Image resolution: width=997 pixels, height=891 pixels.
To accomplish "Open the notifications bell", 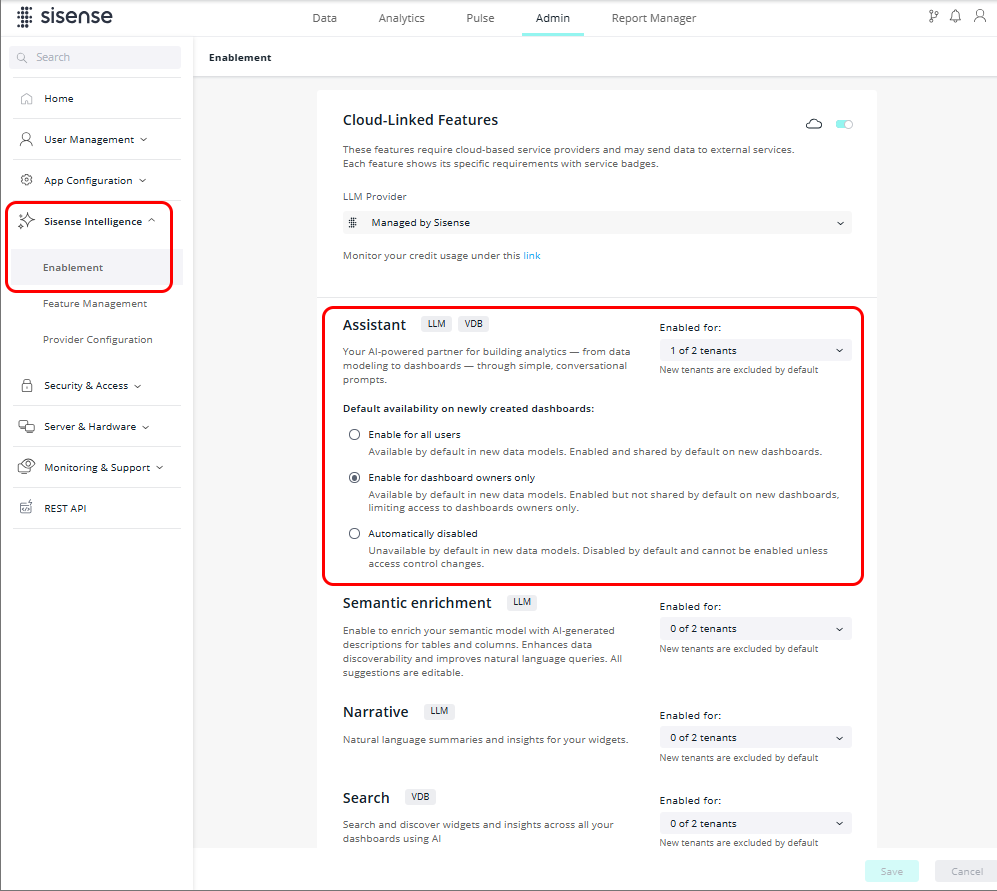I will 955,17.
